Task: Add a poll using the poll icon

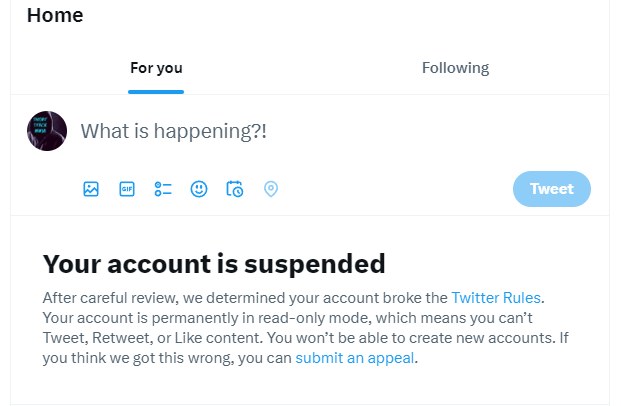Action: click(x=163, y=189)
